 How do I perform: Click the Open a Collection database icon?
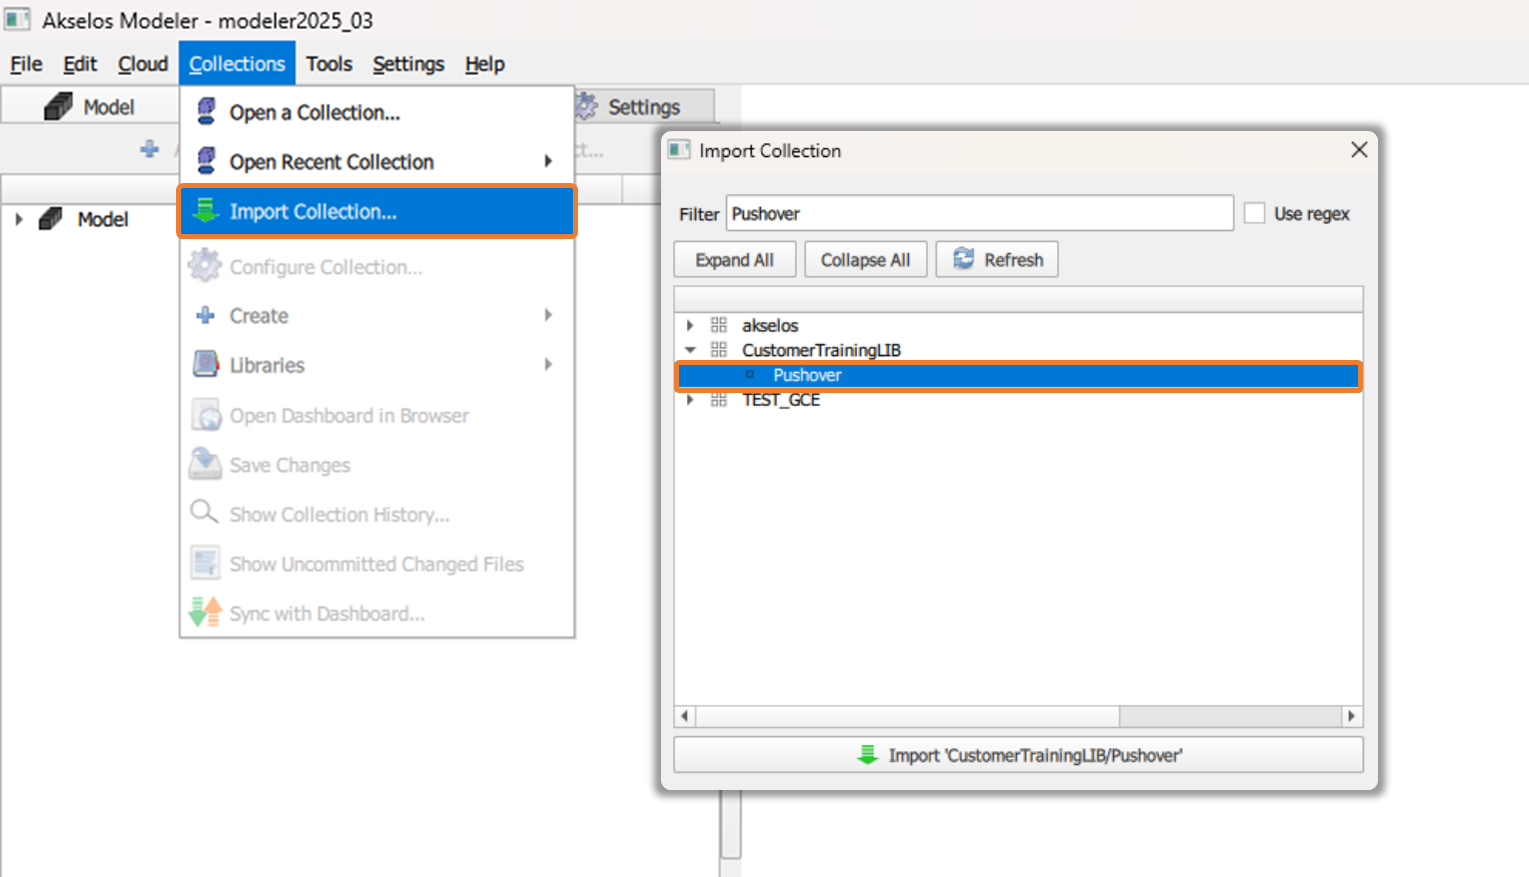pos(206,111)
